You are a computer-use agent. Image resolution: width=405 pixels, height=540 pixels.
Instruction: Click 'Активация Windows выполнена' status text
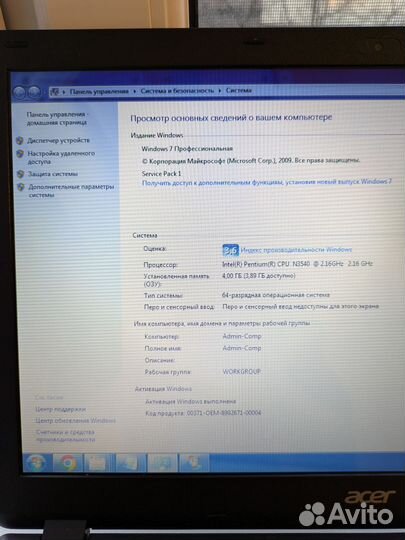coord(191,402)
